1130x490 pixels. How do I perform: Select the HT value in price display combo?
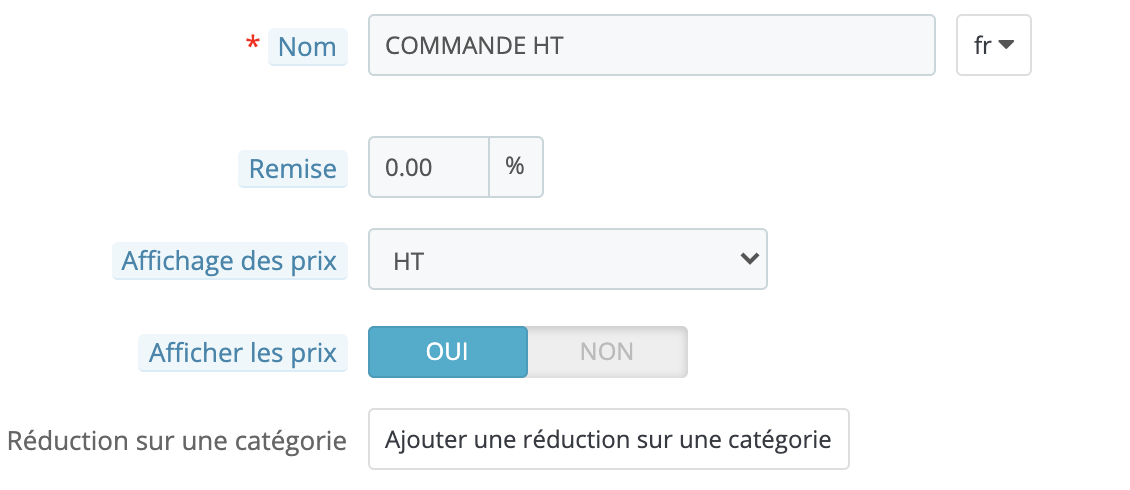[x=408, y=261]
